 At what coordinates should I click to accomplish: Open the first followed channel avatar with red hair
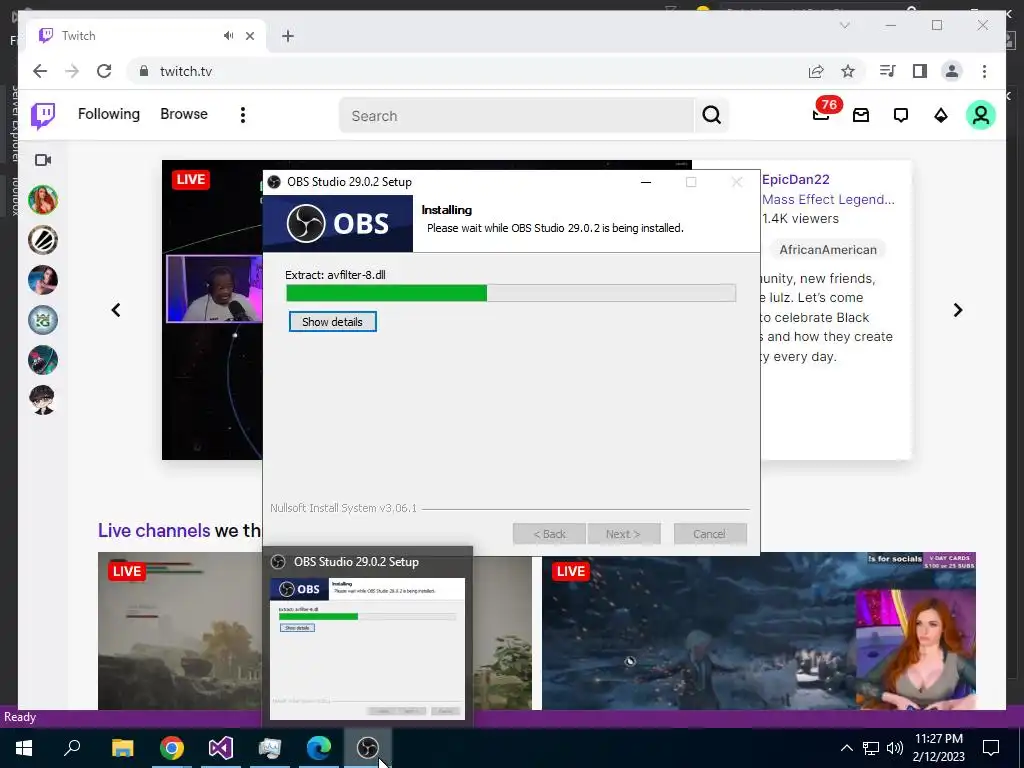(x=43, y=200)
